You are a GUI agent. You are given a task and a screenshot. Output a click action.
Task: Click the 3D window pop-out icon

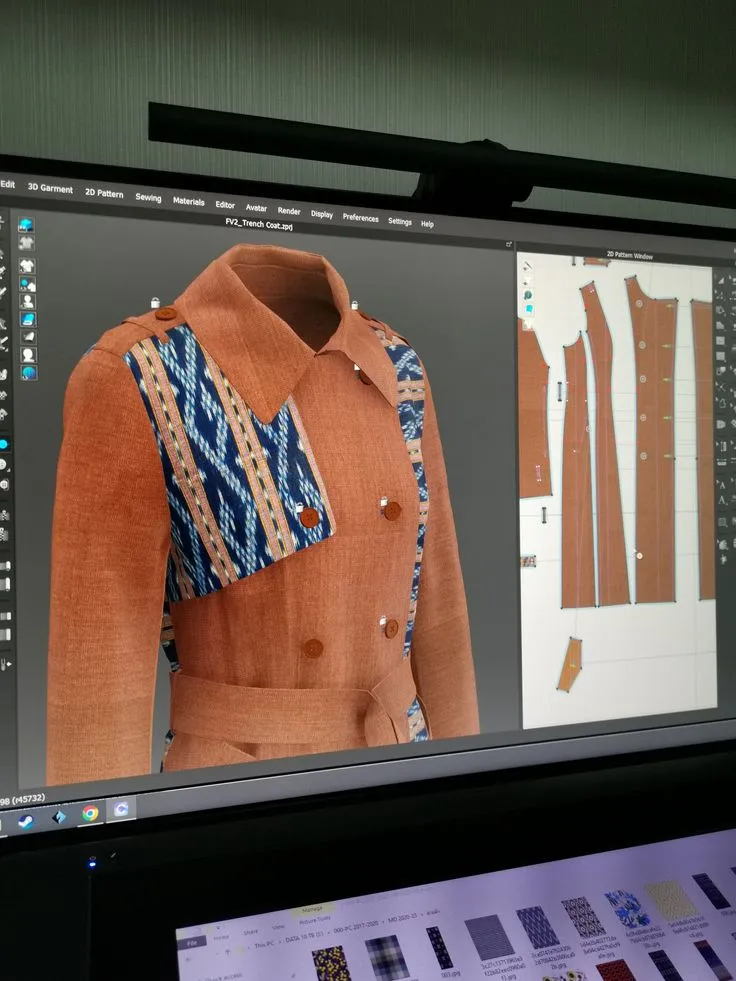[509, 245]
